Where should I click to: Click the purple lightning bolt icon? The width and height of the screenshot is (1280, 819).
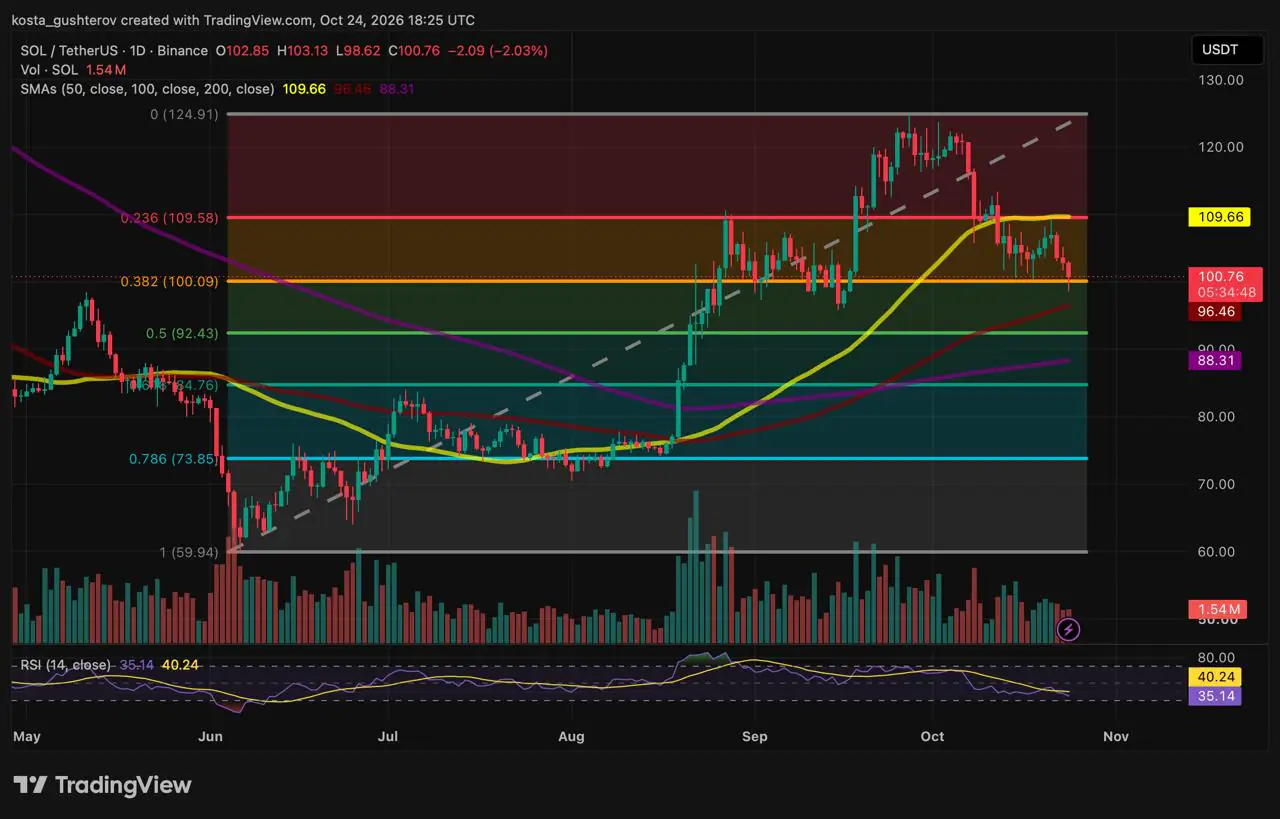1068,629
